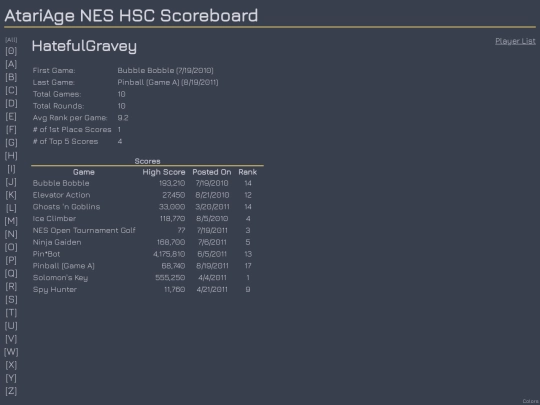Image resolution: width=540 pixels, height=405 pixels.
Task: Click the High Score column header
Action: [164, 172]
